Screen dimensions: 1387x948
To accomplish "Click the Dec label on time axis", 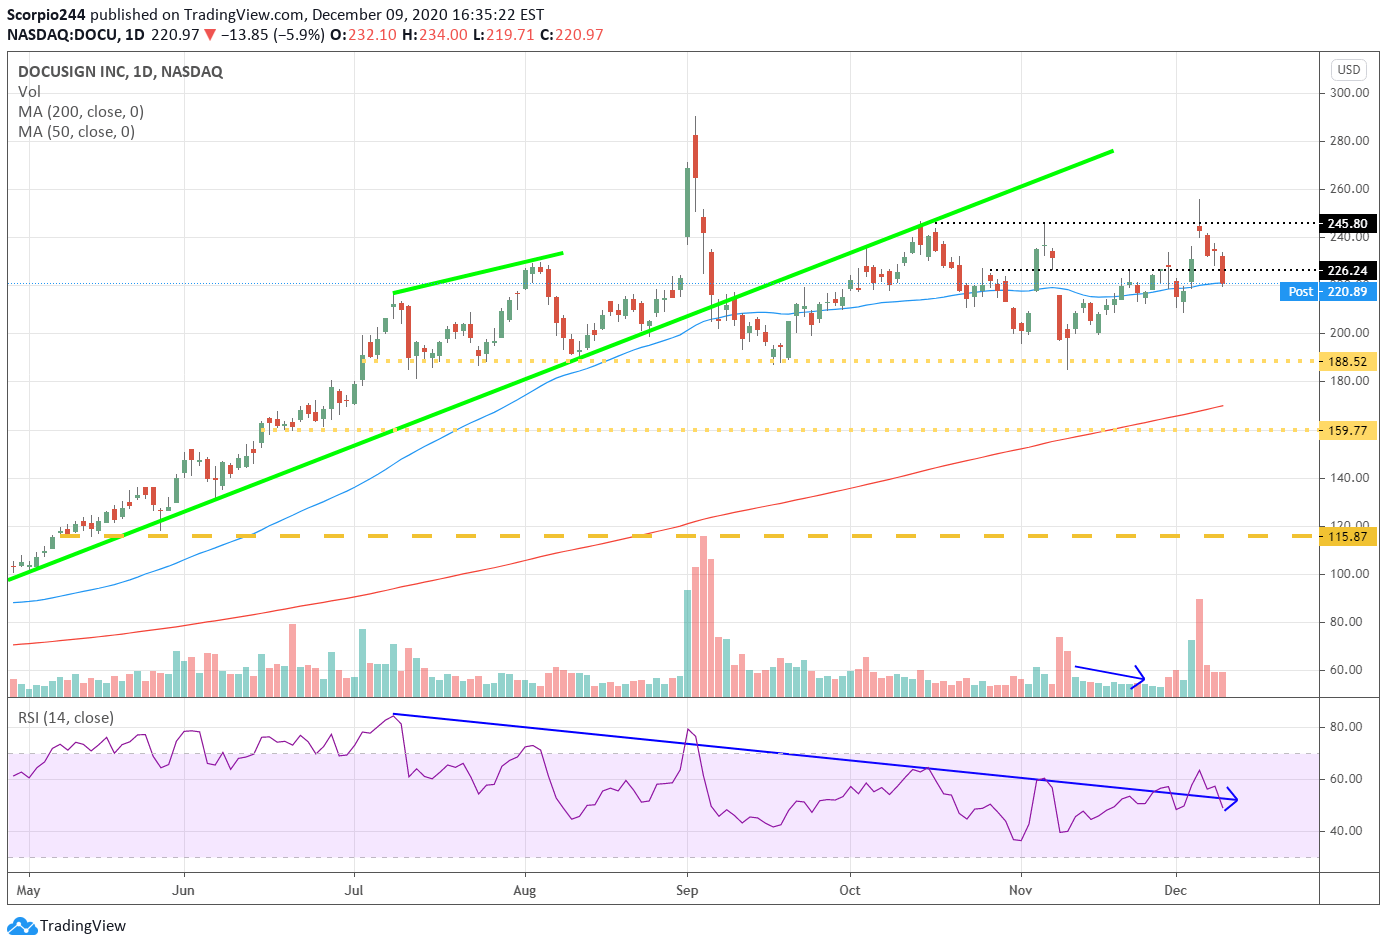I will coord(1176,890).
